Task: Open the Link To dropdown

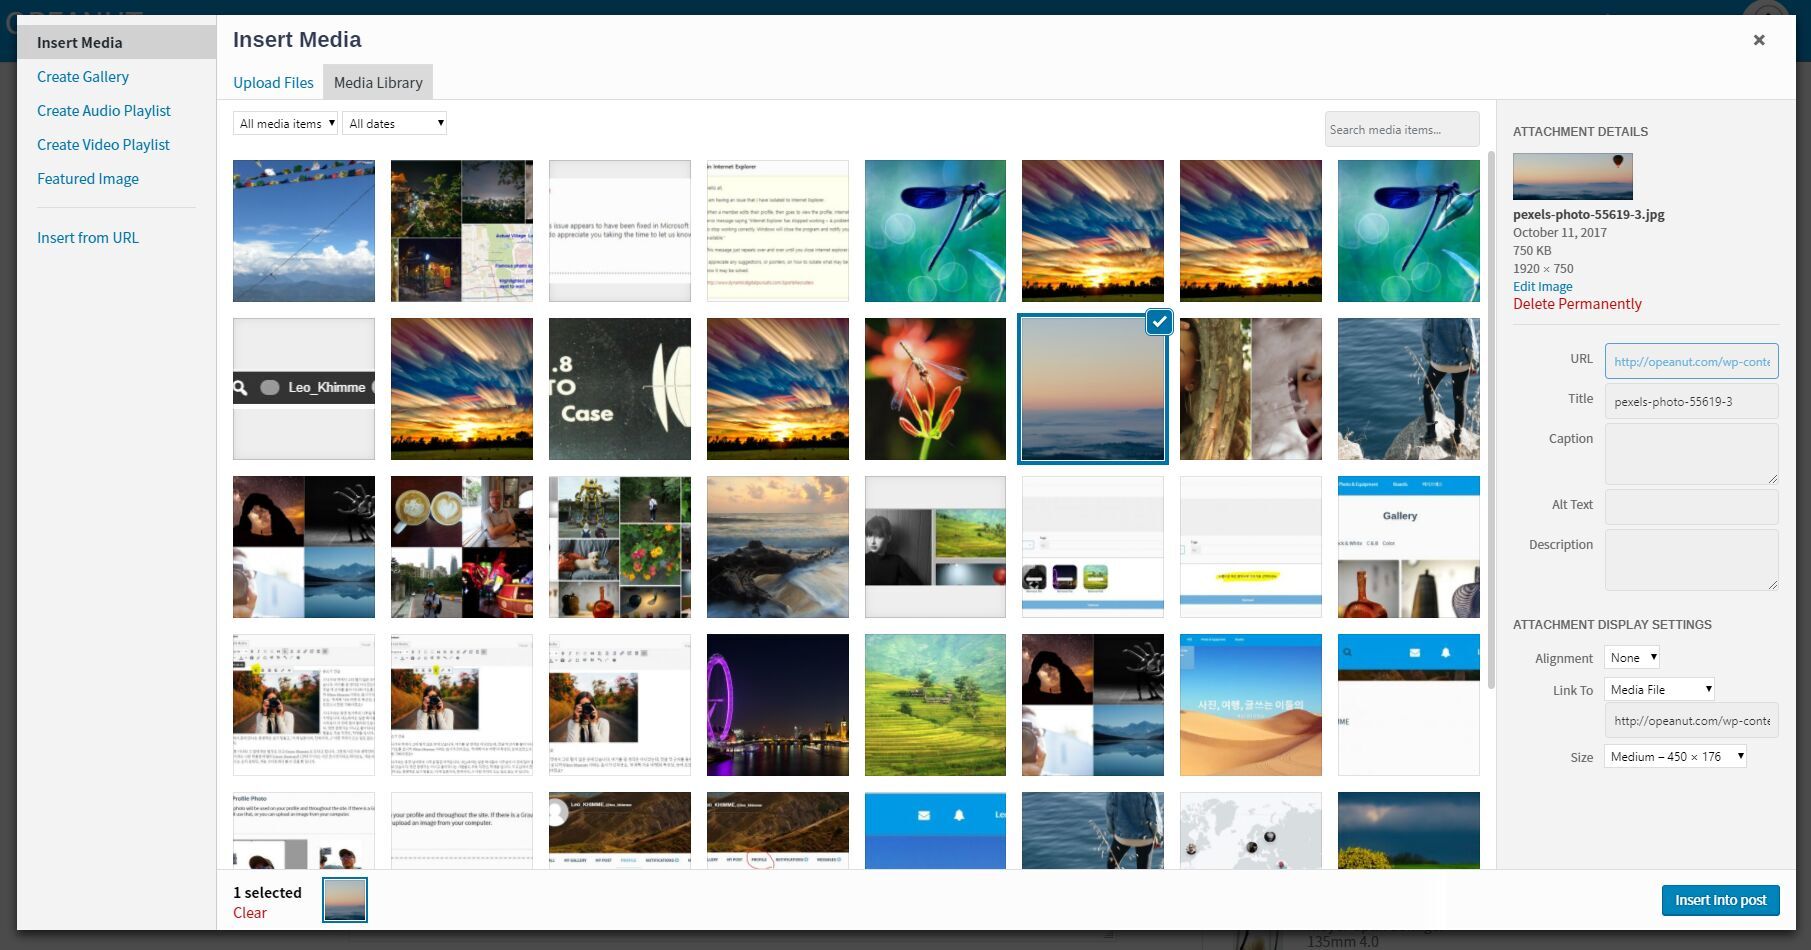Action: point(1660,689)
